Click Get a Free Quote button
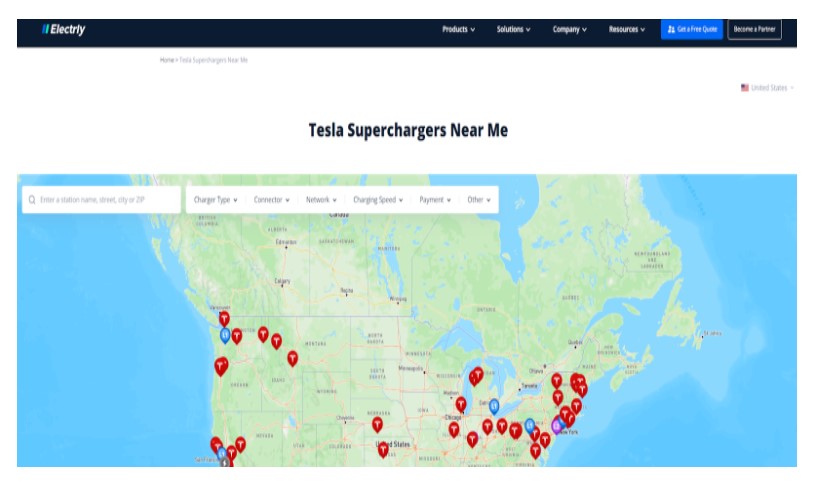This screenshot has height=492, width=826. click(x=692, y=29)
